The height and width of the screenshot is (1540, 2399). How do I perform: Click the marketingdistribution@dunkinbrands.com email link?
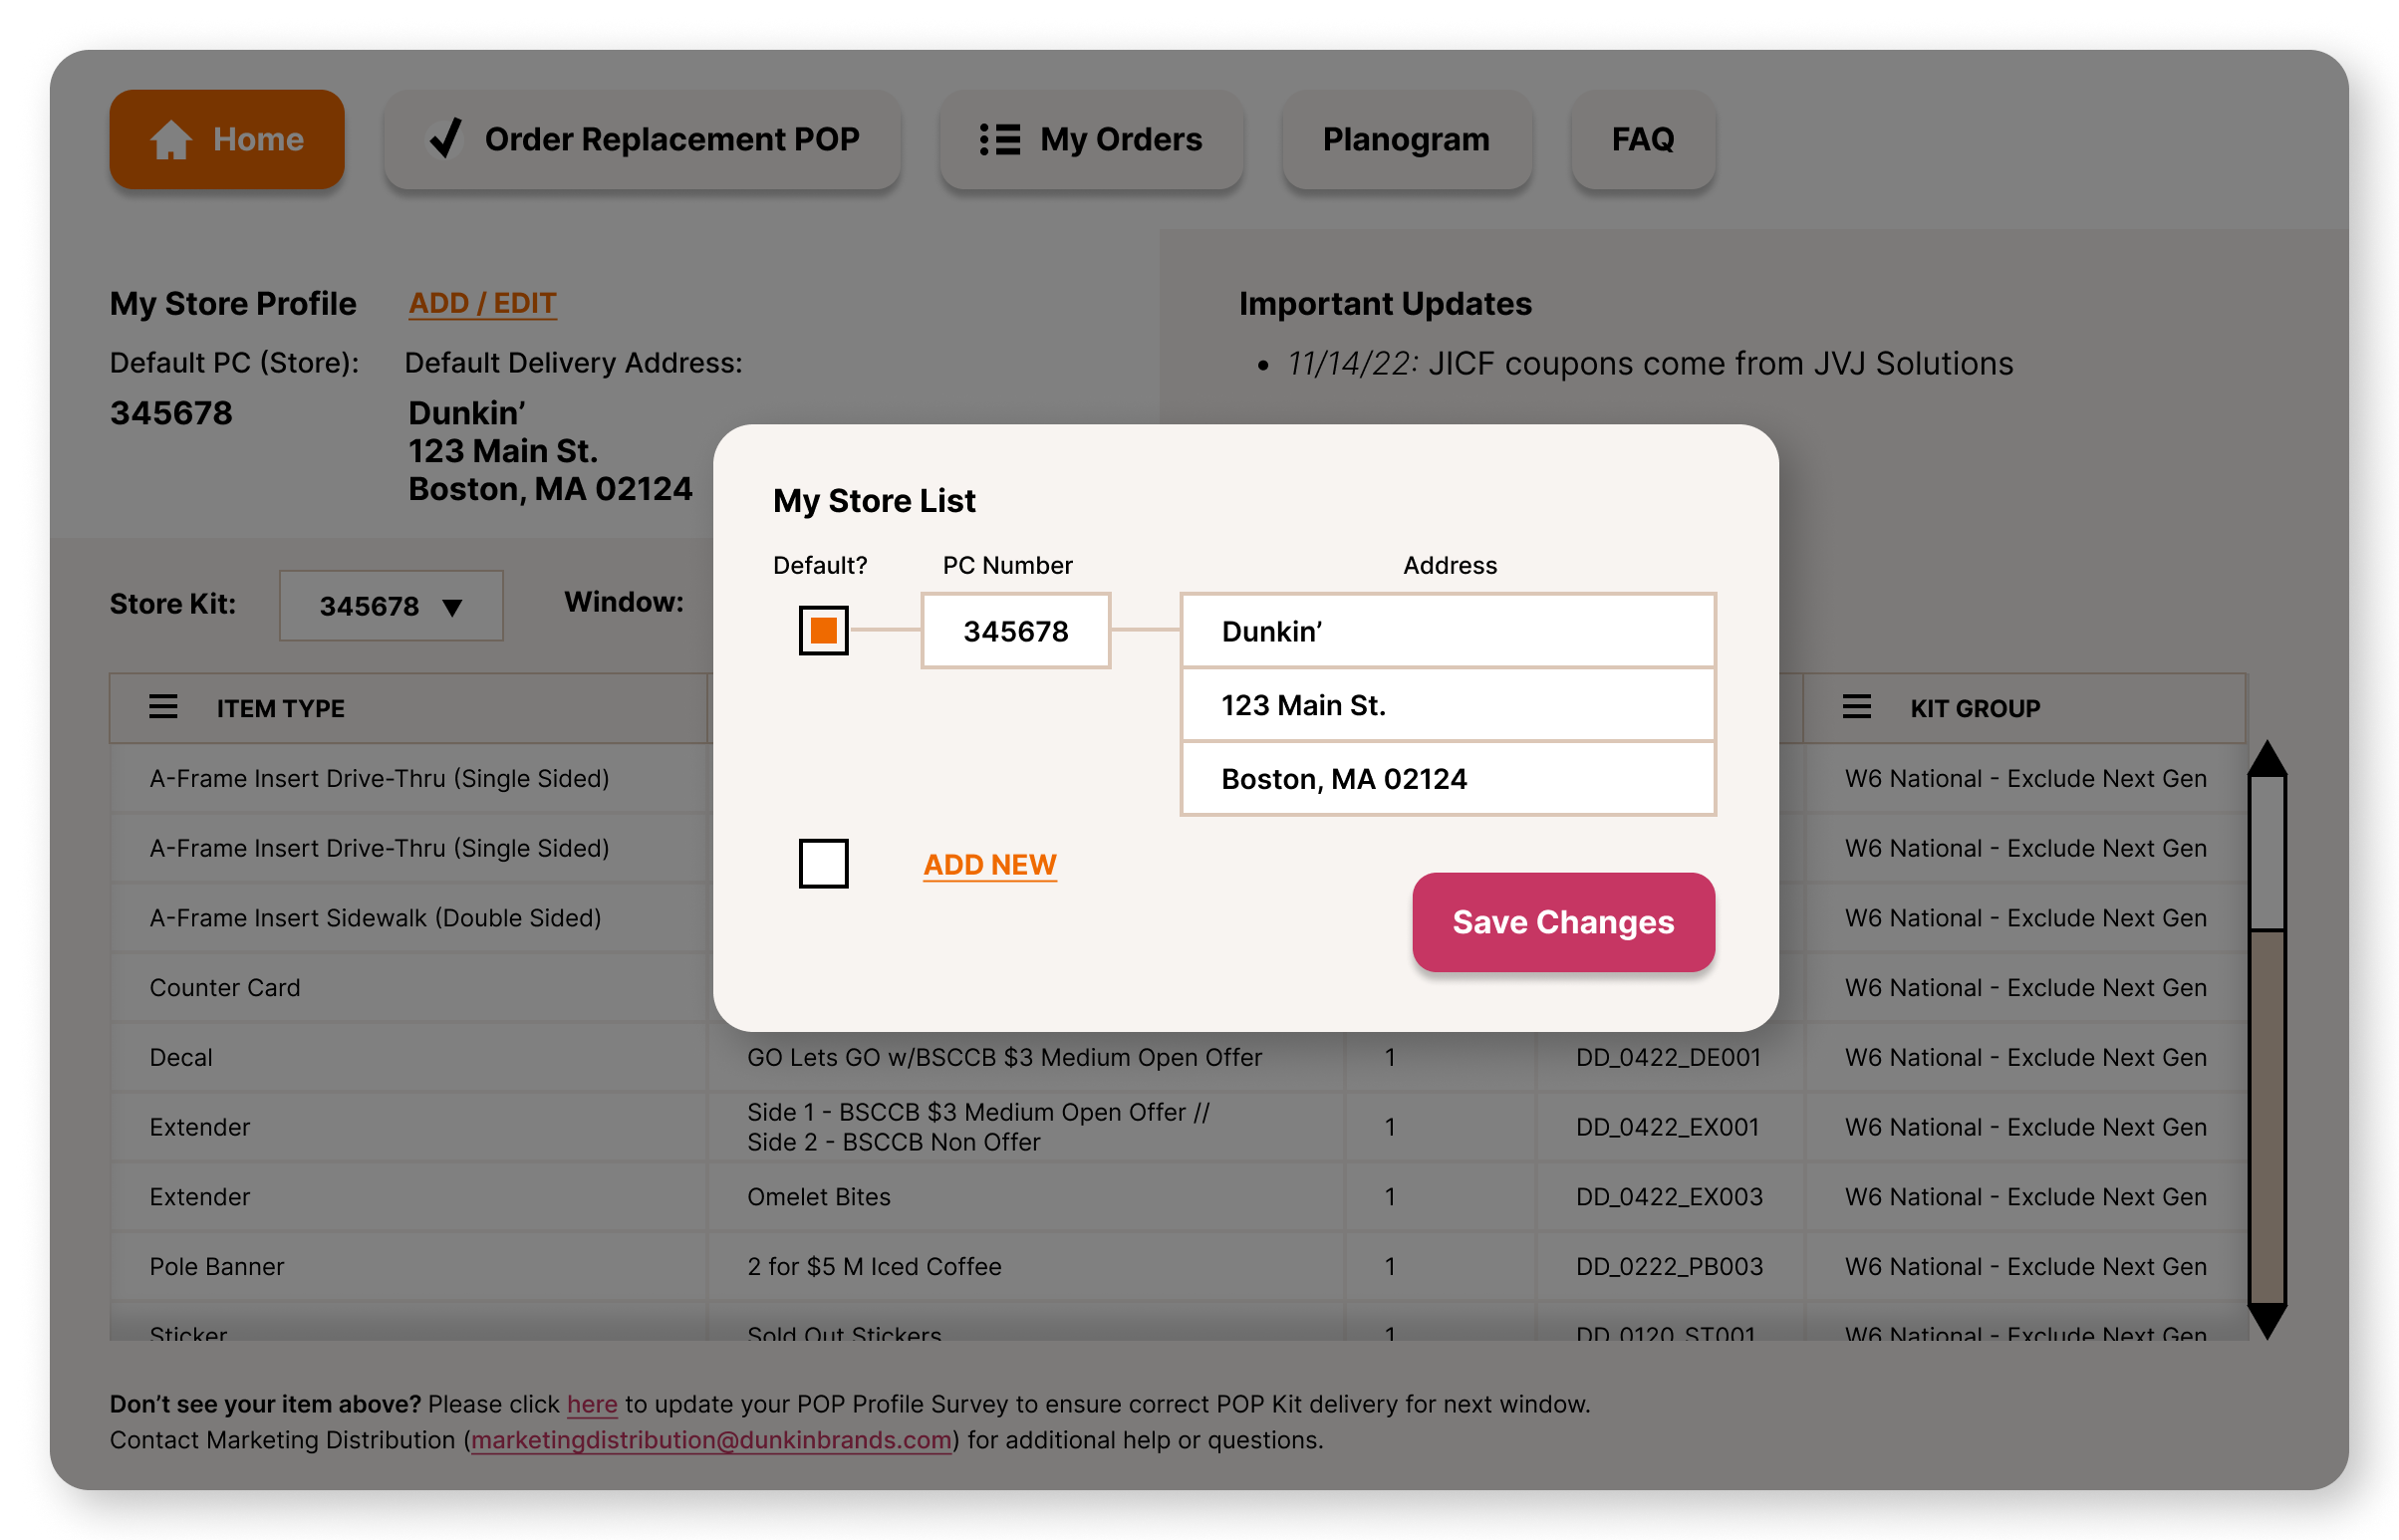(x=711, y=1440)
